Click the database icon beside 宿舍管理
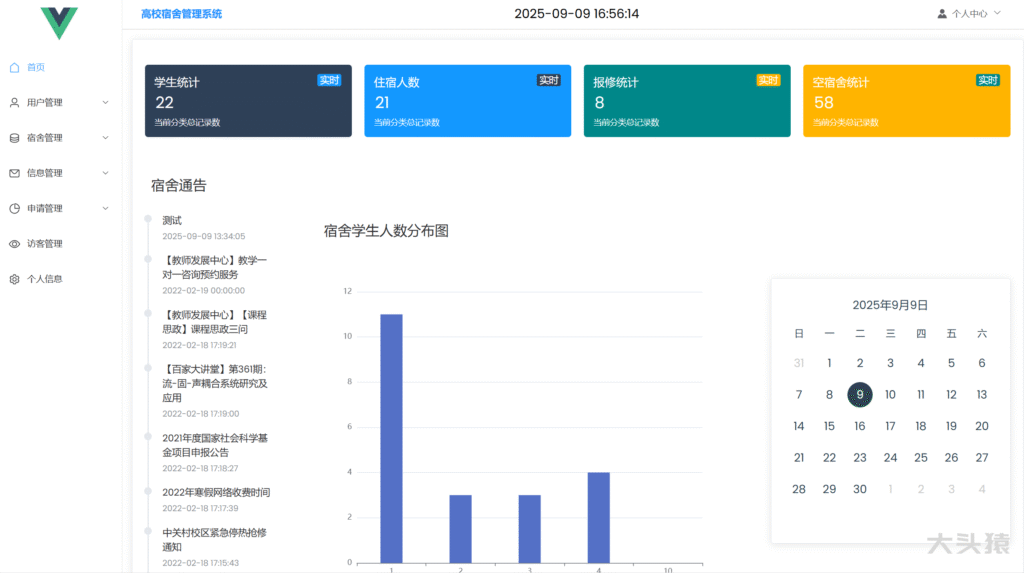1024x573 pixels. pos(14,138)
